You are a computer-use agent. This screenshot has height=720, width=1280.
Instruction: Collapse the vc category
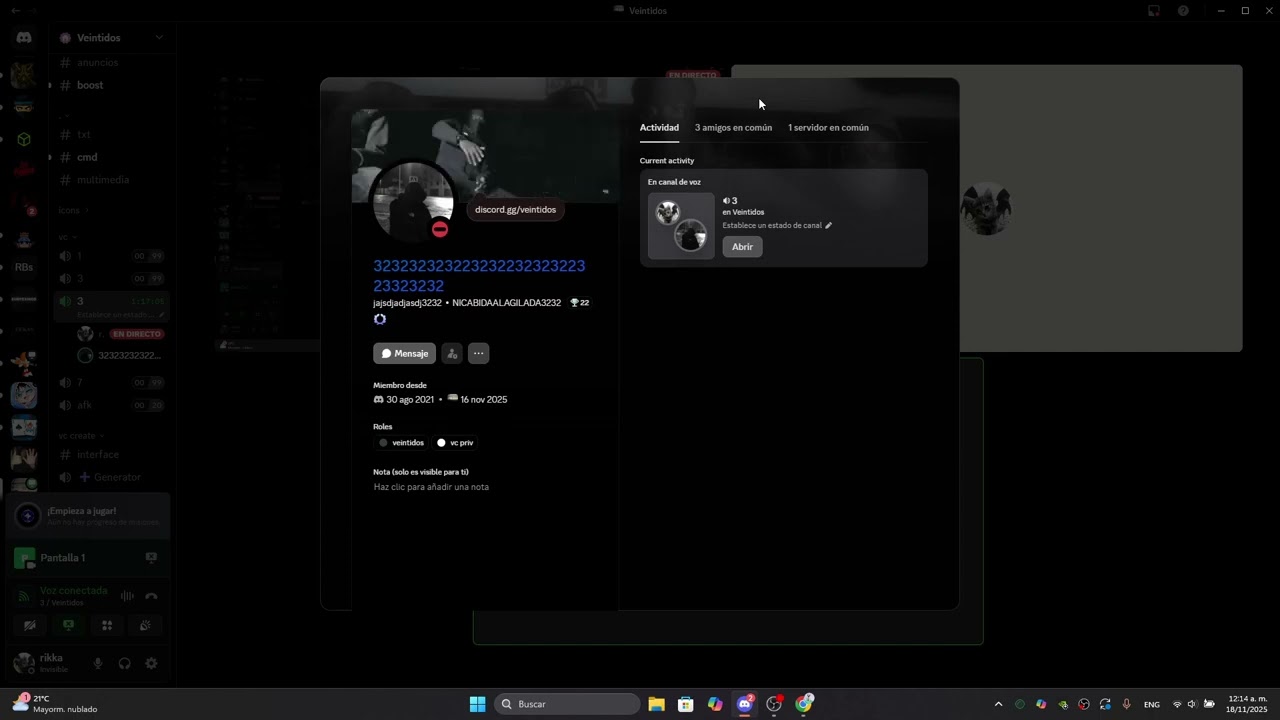pyautogui.click(x=68, y=237)
